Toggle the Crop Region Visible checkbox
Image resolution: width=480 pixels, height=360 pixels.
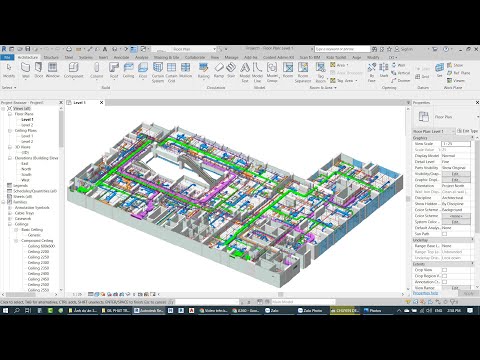(x=444, y=276)
